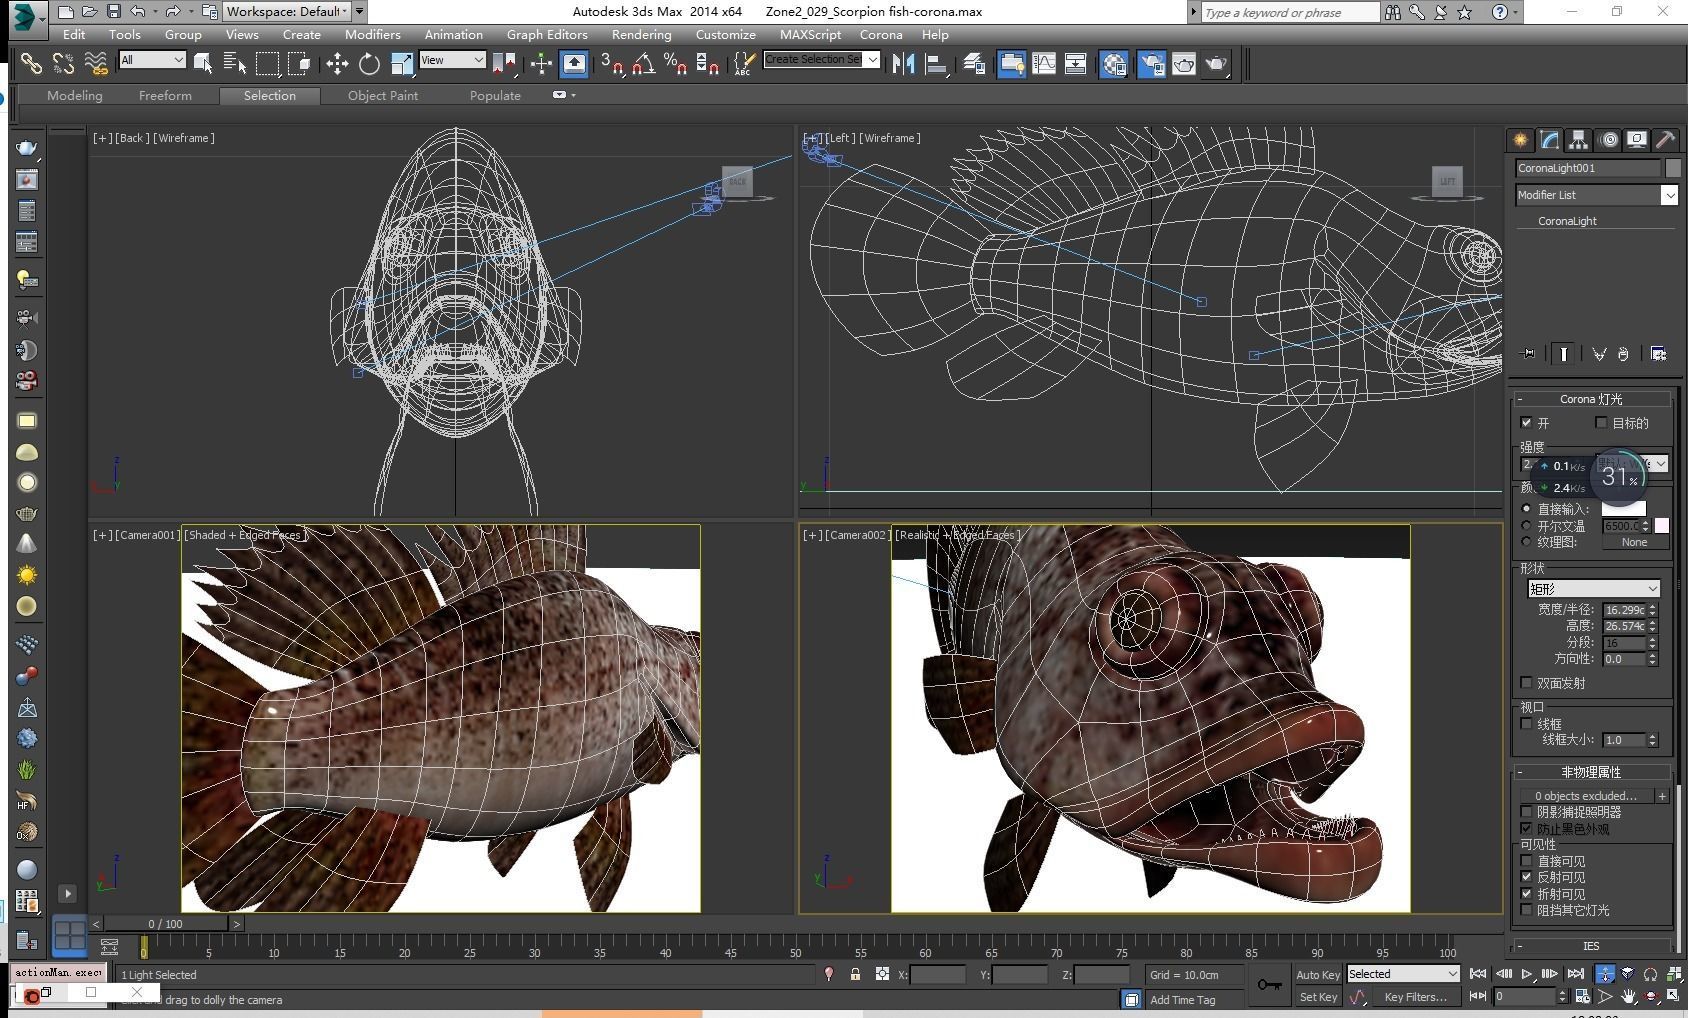Activate the Select and Rotate tool
The height and width of the screenshot is (1018, 1688).
point(369,64)
